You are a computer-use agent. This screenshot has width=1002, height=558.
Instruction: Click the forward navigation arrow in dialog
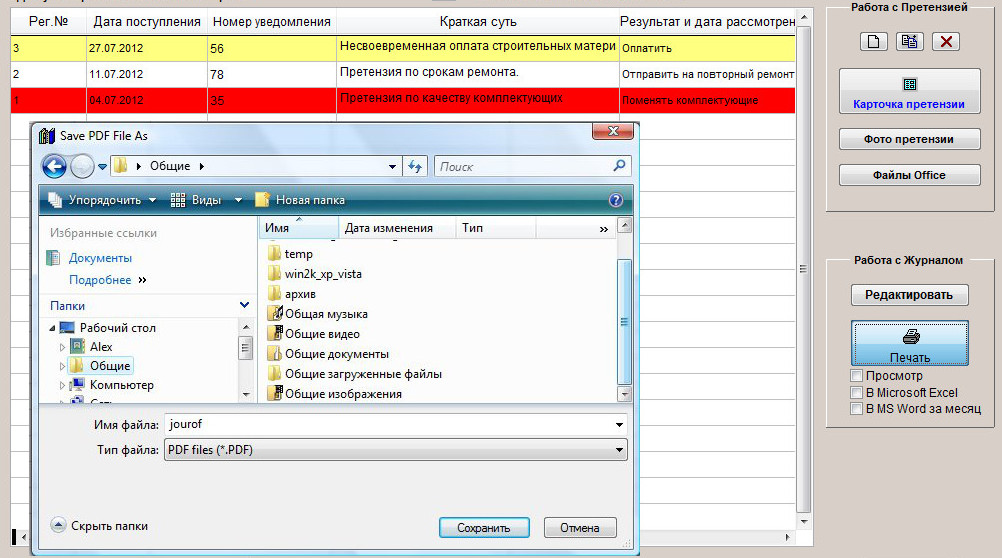[x=82, y=167]
